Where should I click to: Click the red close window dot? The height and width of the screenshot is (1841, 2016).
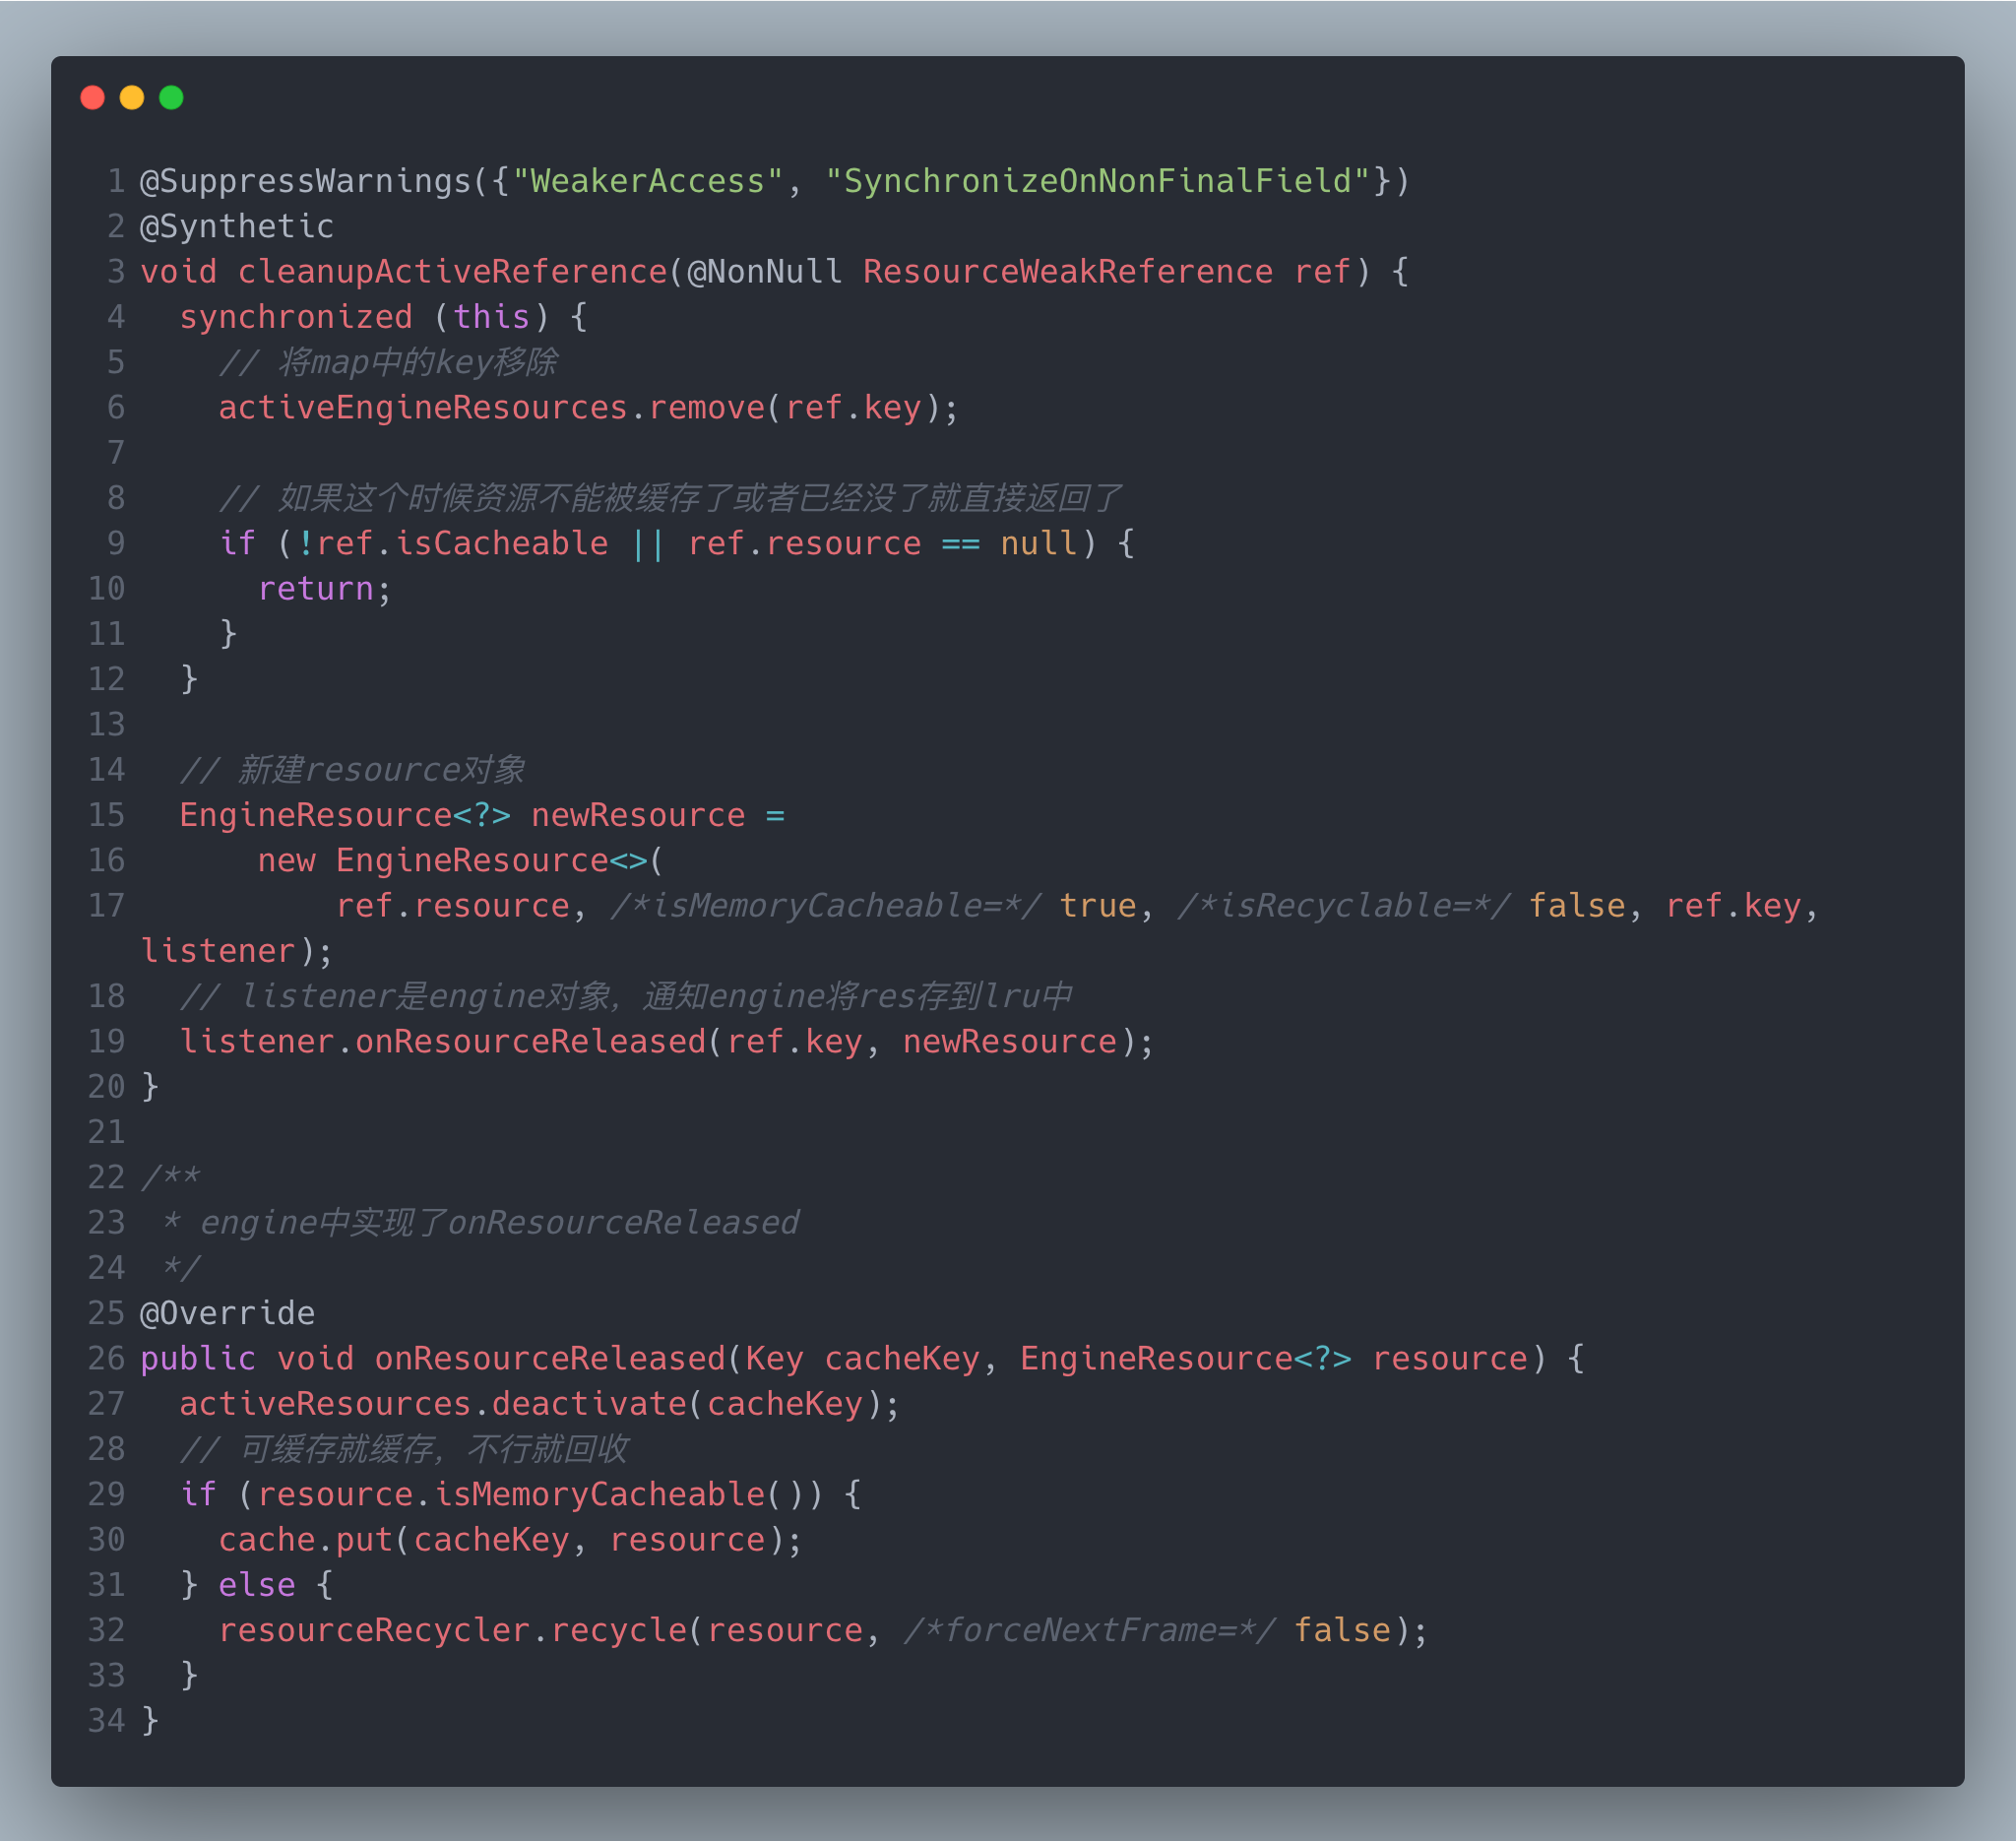93,97
